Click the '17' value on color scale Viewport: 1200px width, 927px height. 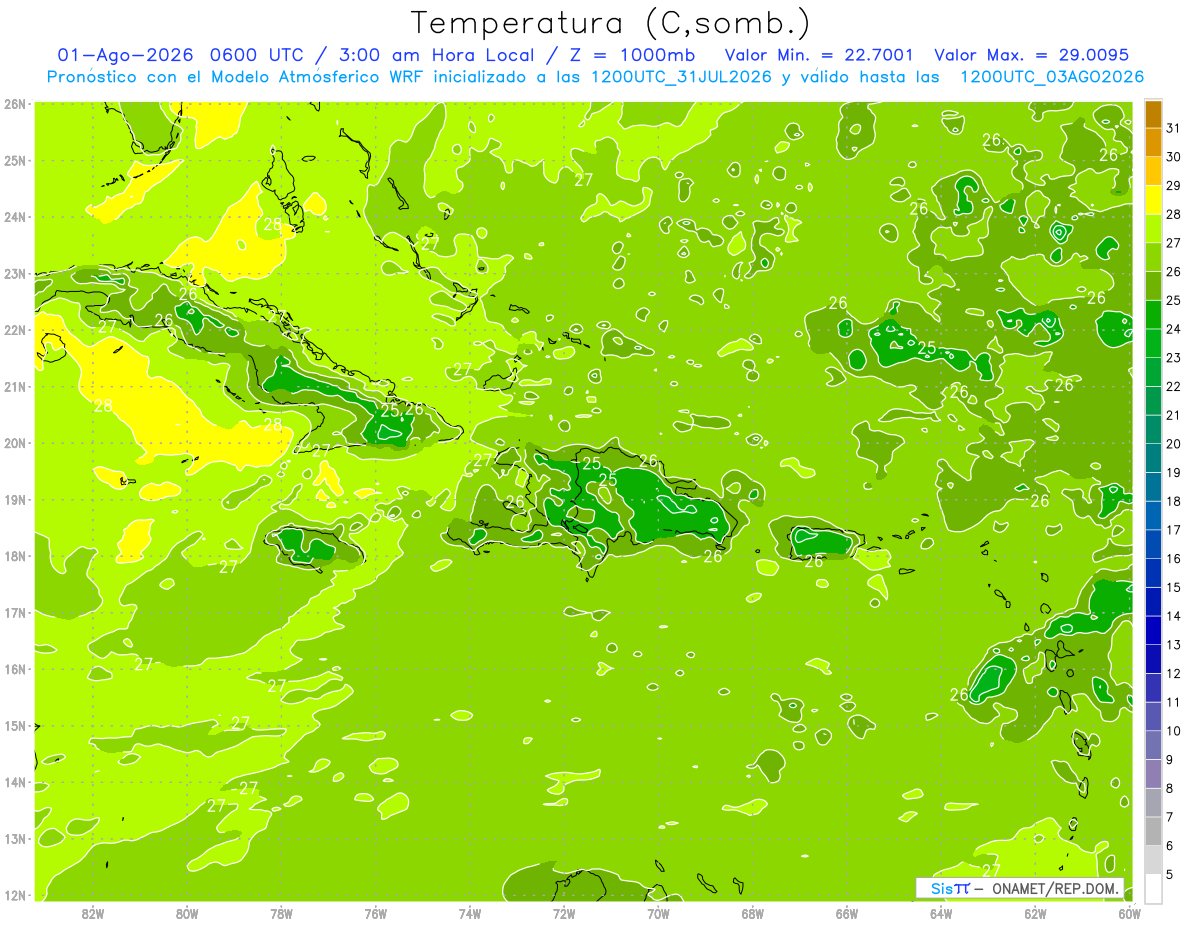point(1174,530)
